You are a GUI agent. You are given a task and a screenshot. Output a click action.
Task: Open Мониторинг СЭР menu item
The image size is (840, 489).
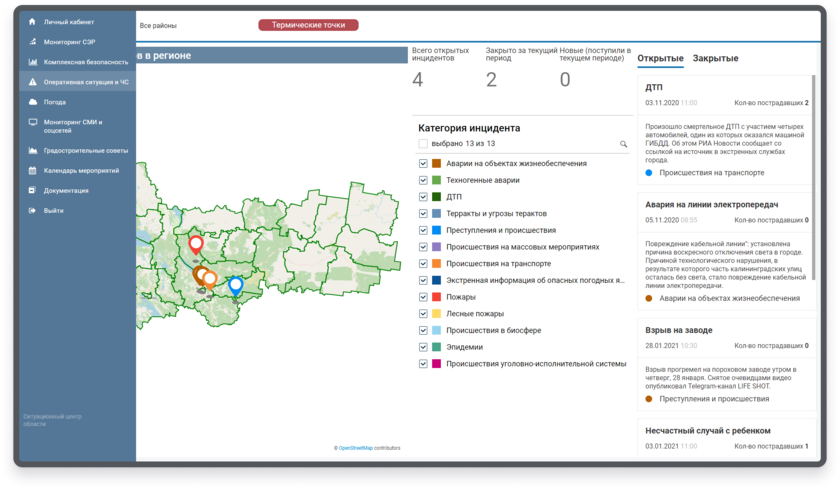coord(68,42)
